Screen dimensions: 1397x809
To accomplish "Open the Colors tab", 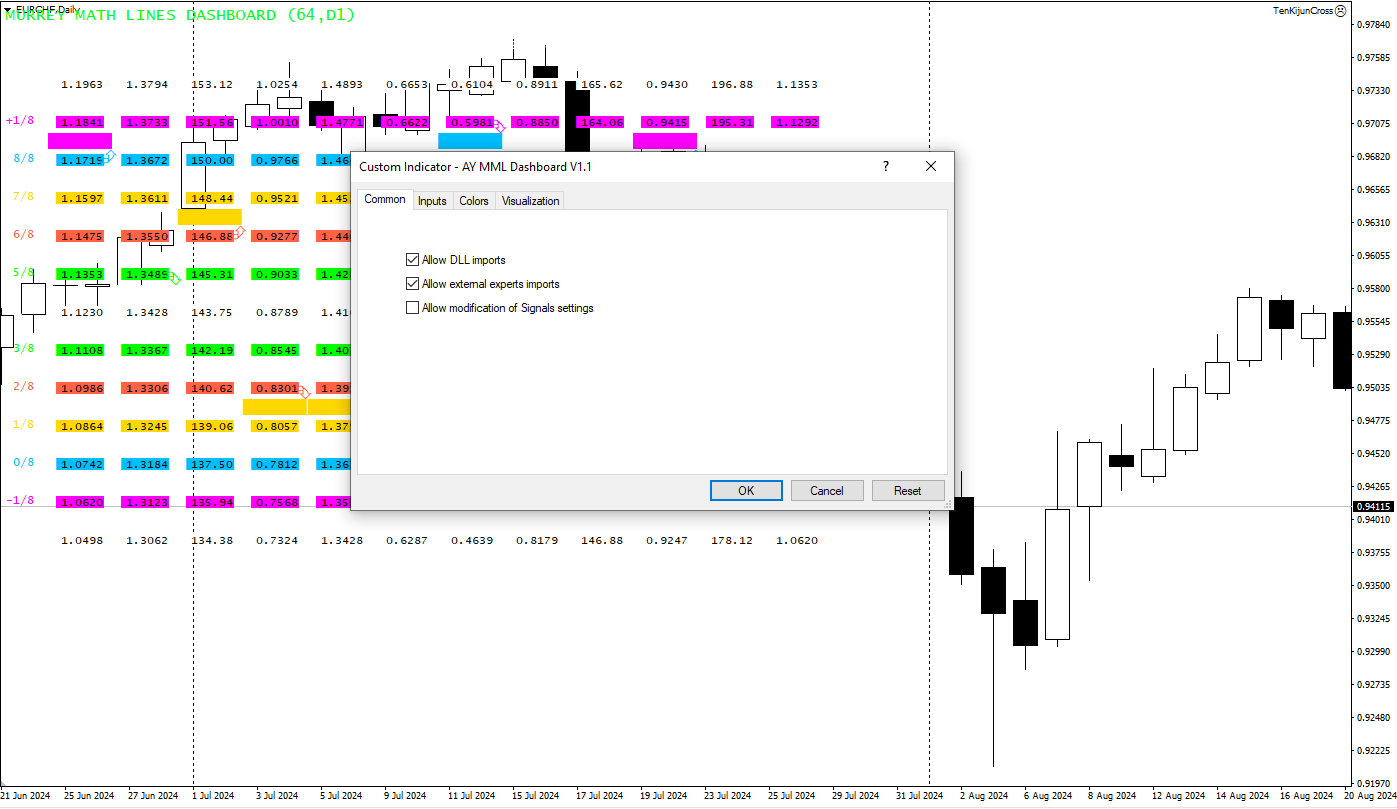I will pyautogui.click(x=474, y=201).
